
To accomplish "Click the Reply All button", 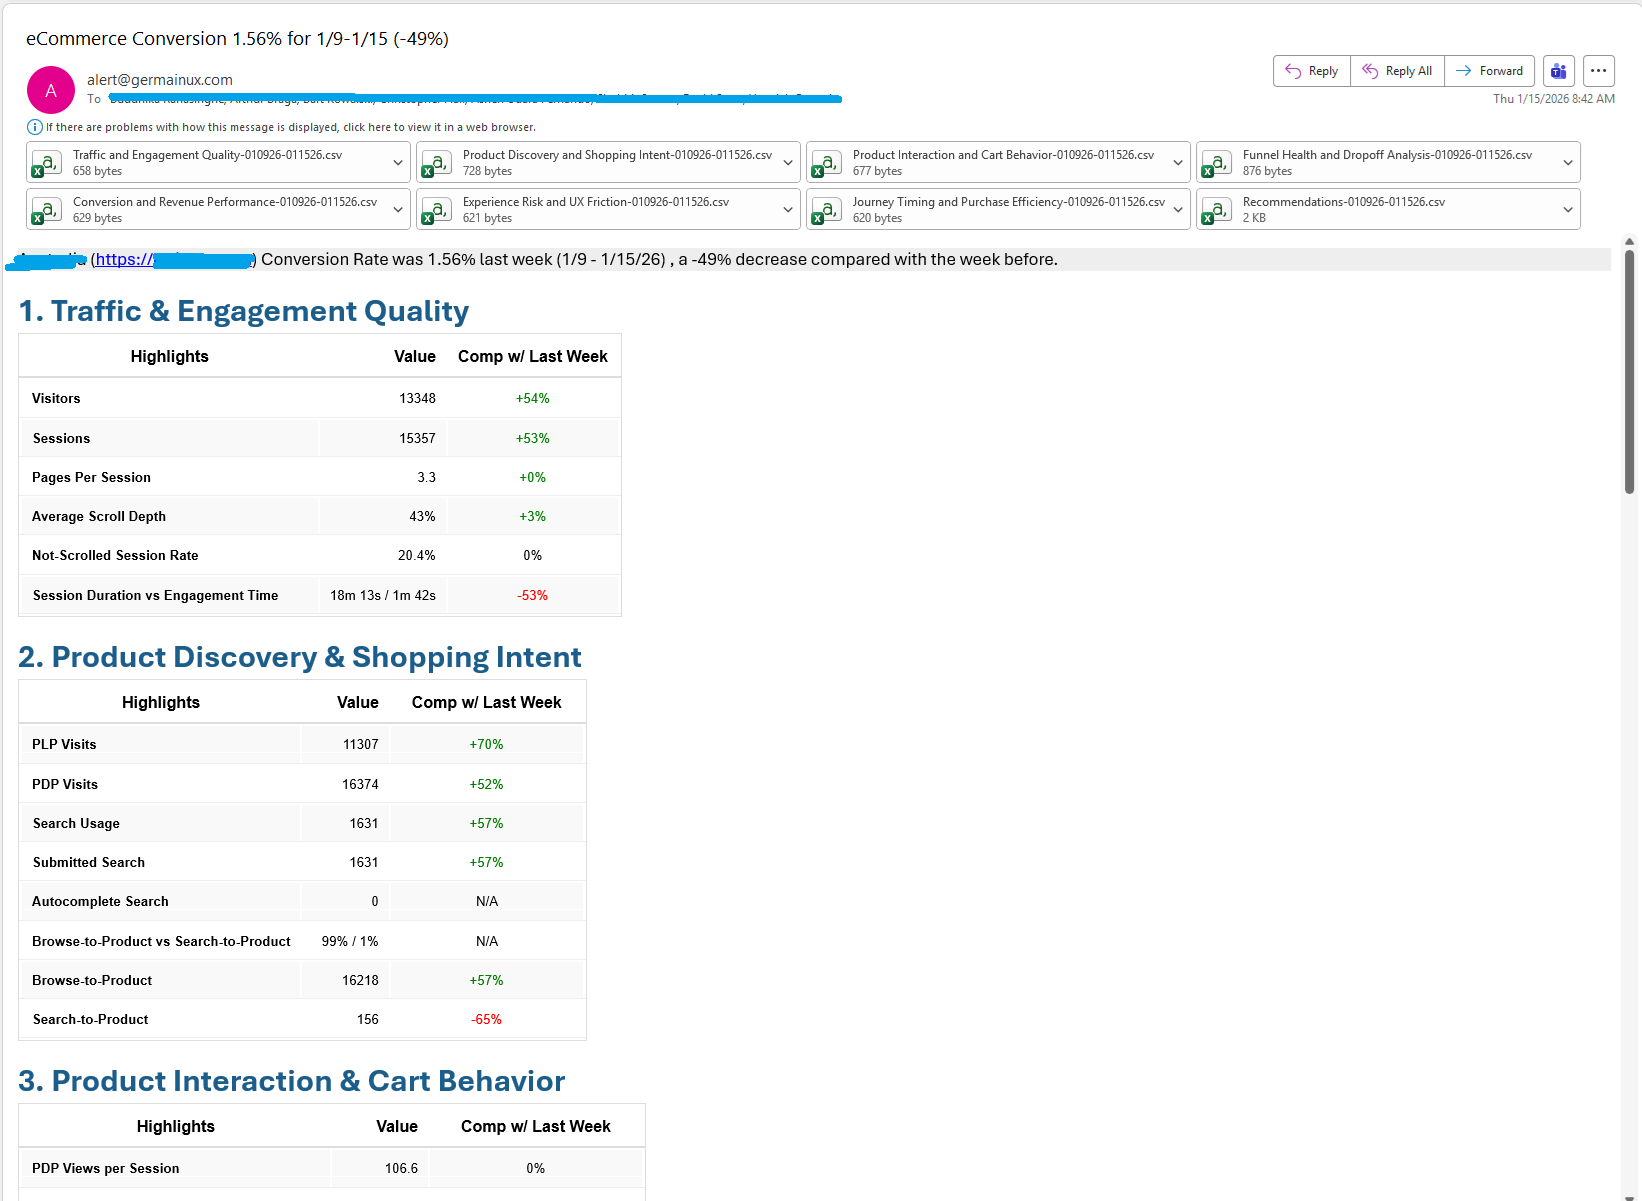I will pos(1397,71).
